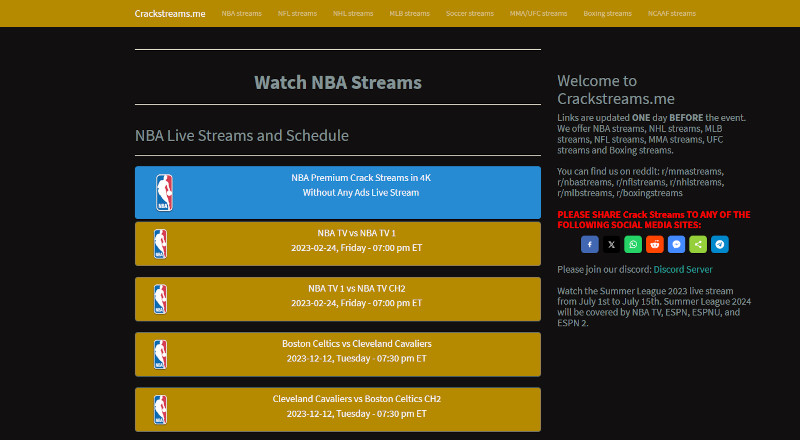Open NBA TV 1 vs NBA TV CH2 stream
This screenshot has width=800, height=440.
338,299
